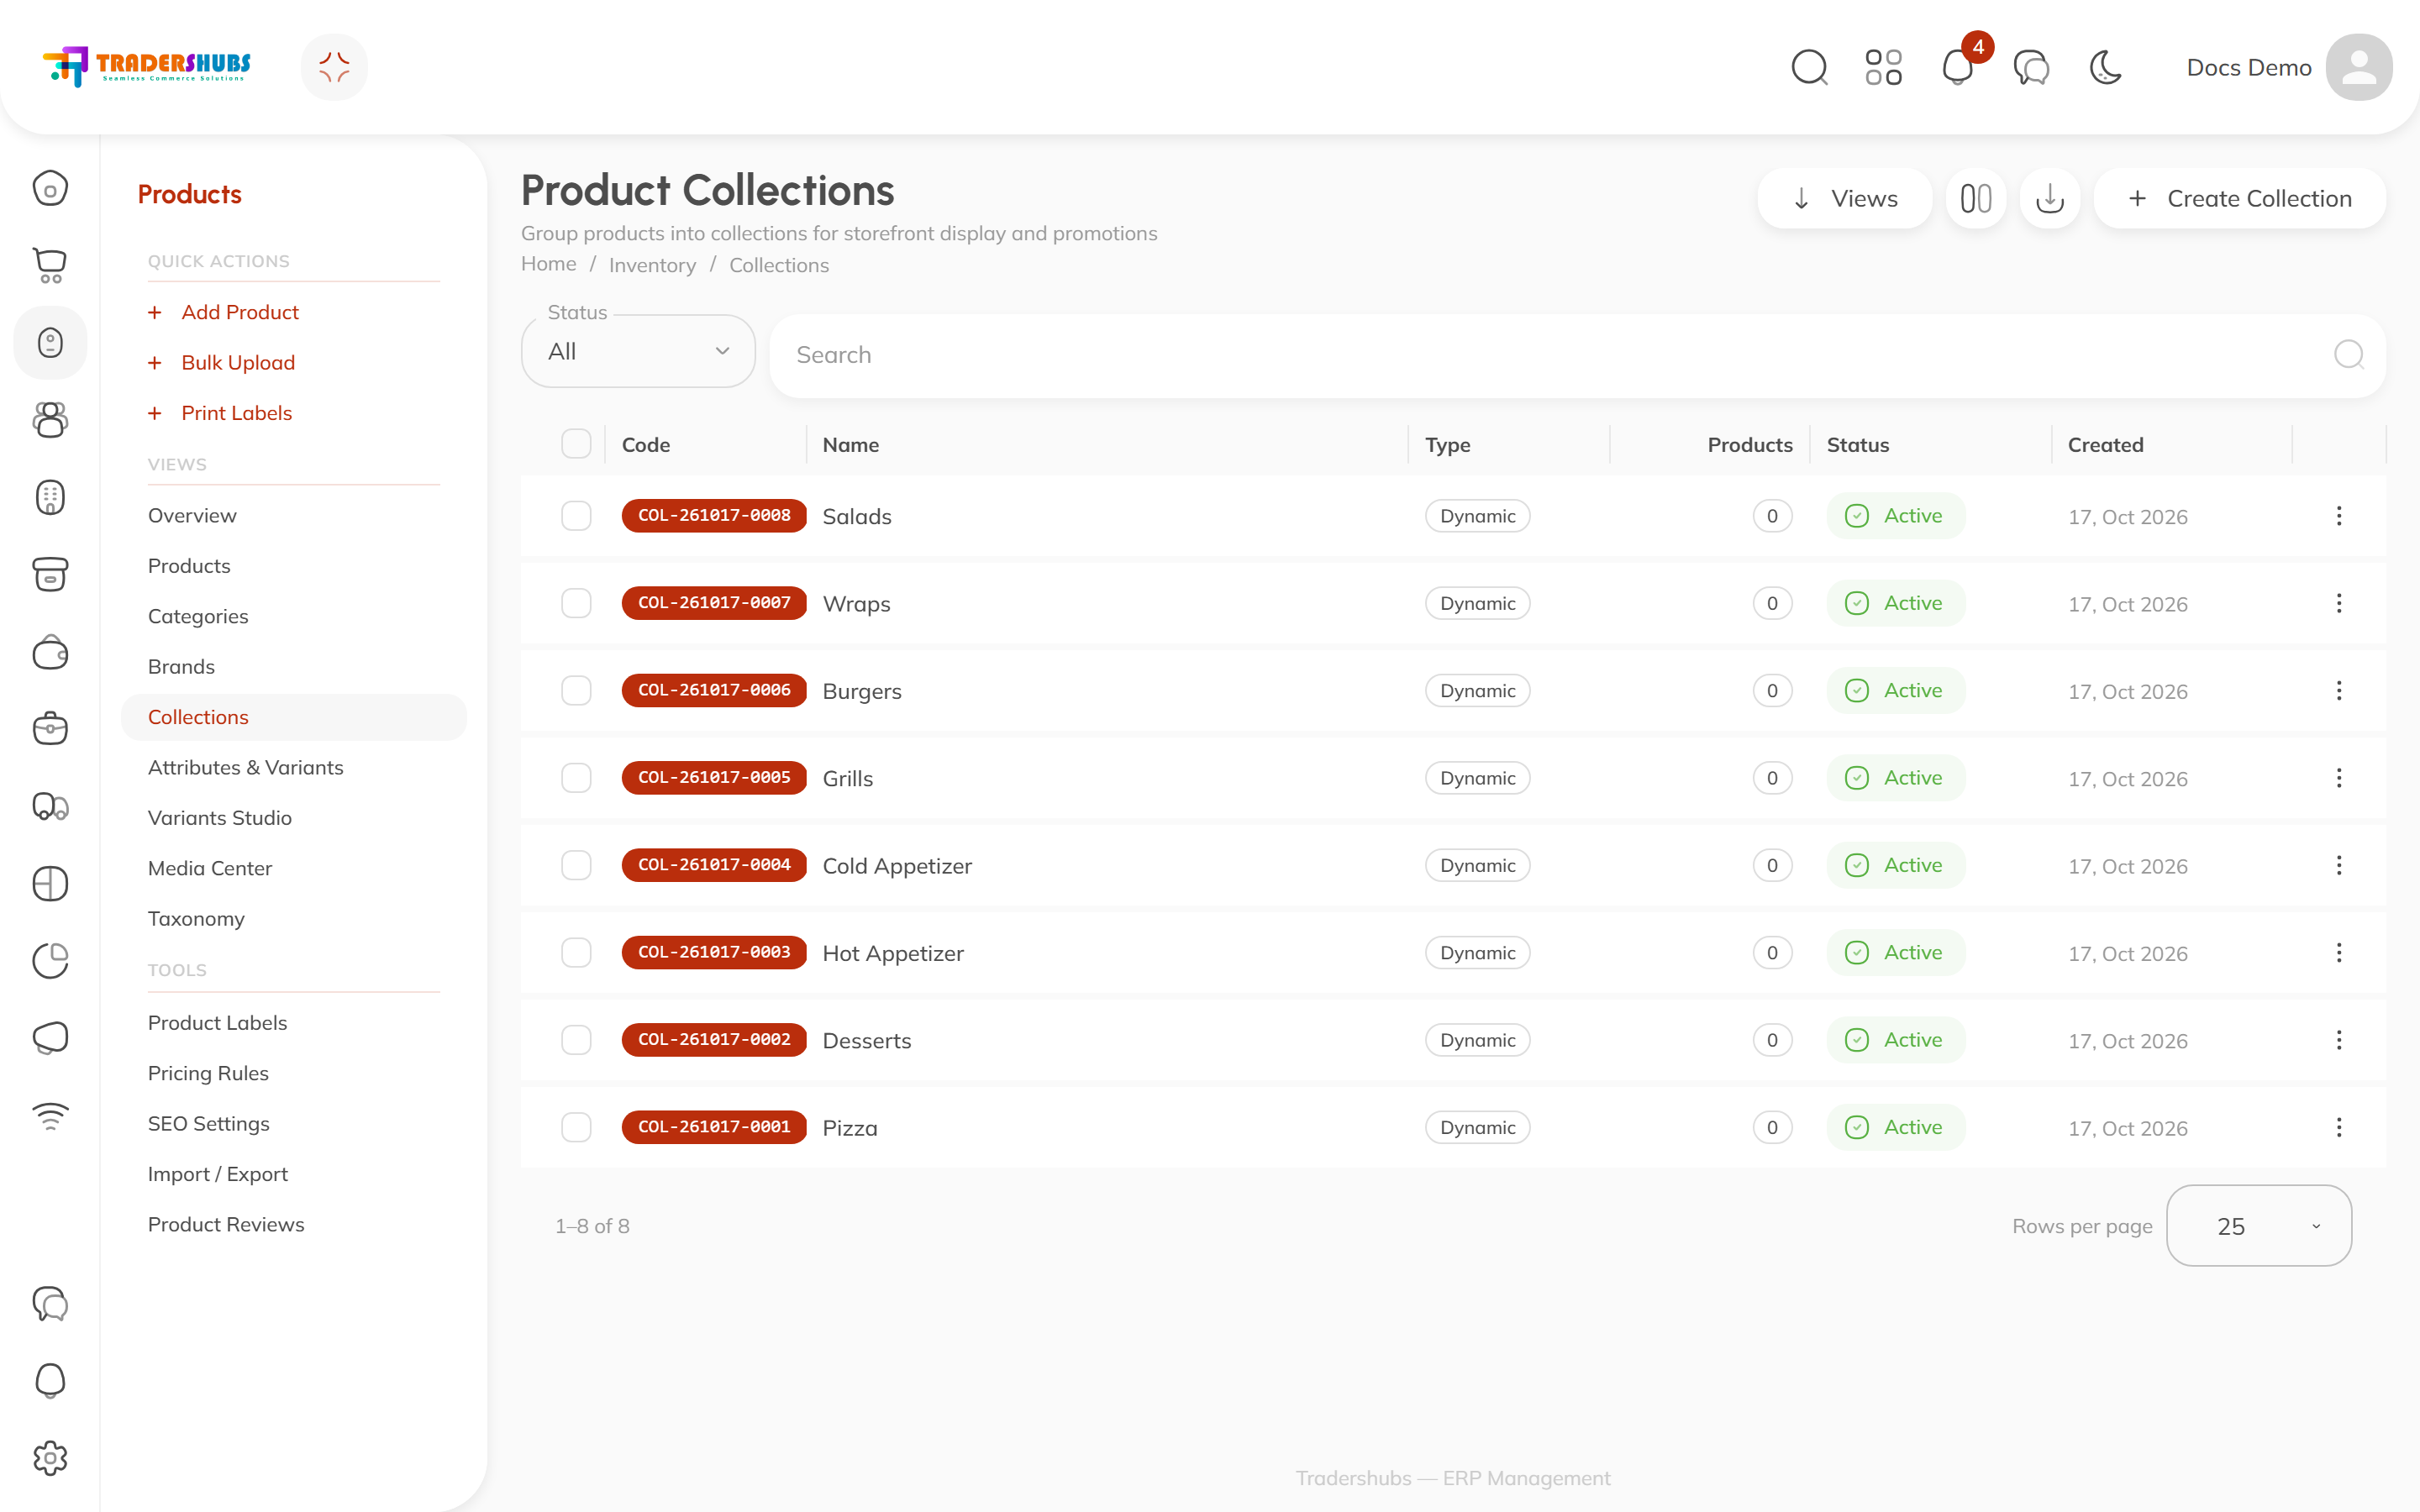Open the wallet sidebar icon
Image resolution: width=2420 pixels, height=1512 pixels.
click(x=50, y=653)
